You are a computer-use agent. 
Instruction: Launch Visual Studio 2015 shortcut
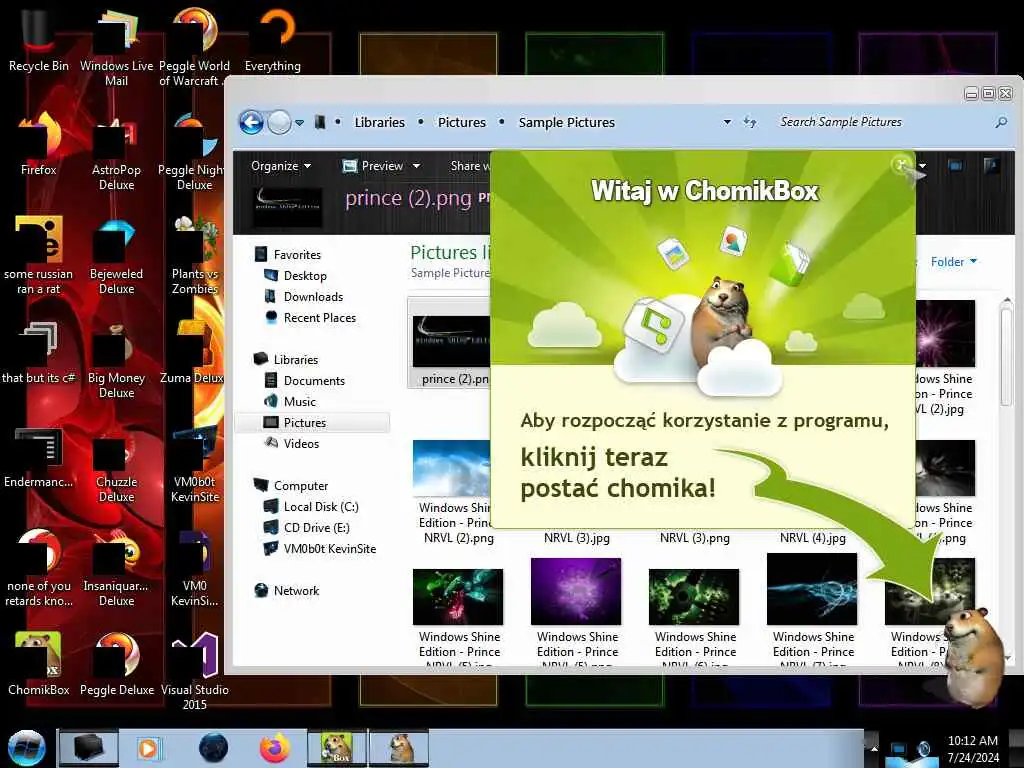coord(195,671)
